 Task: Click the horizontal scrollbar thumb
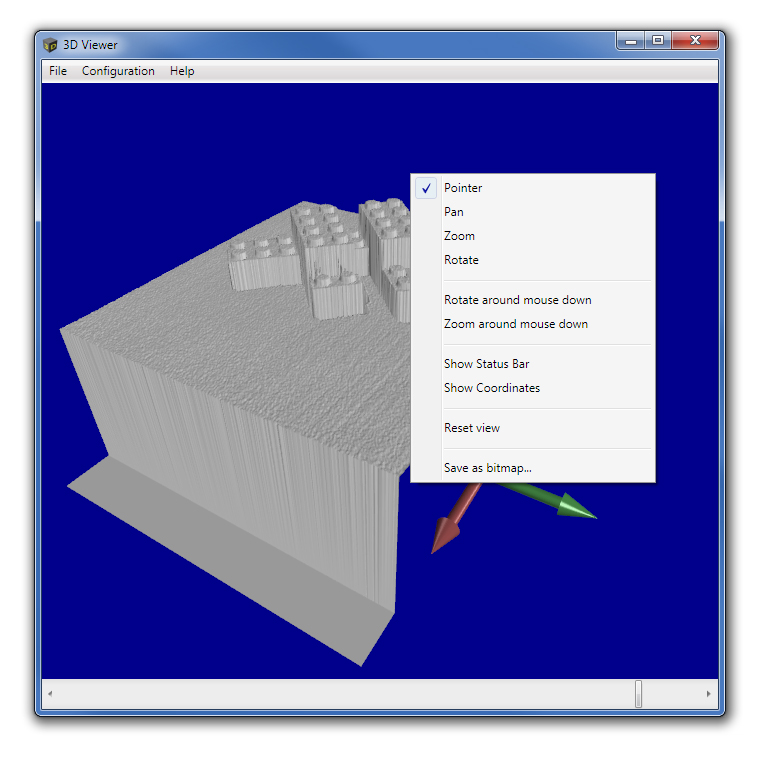(638, 694)
